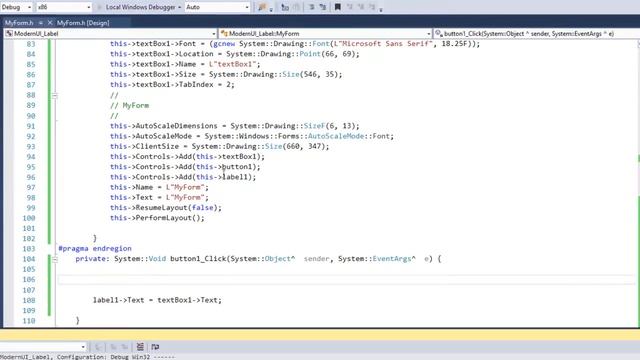Click the step-into style toolbar icon
The width and height of the screenshot is (640, 360).
pyautogui.click(x=285, y=7)
